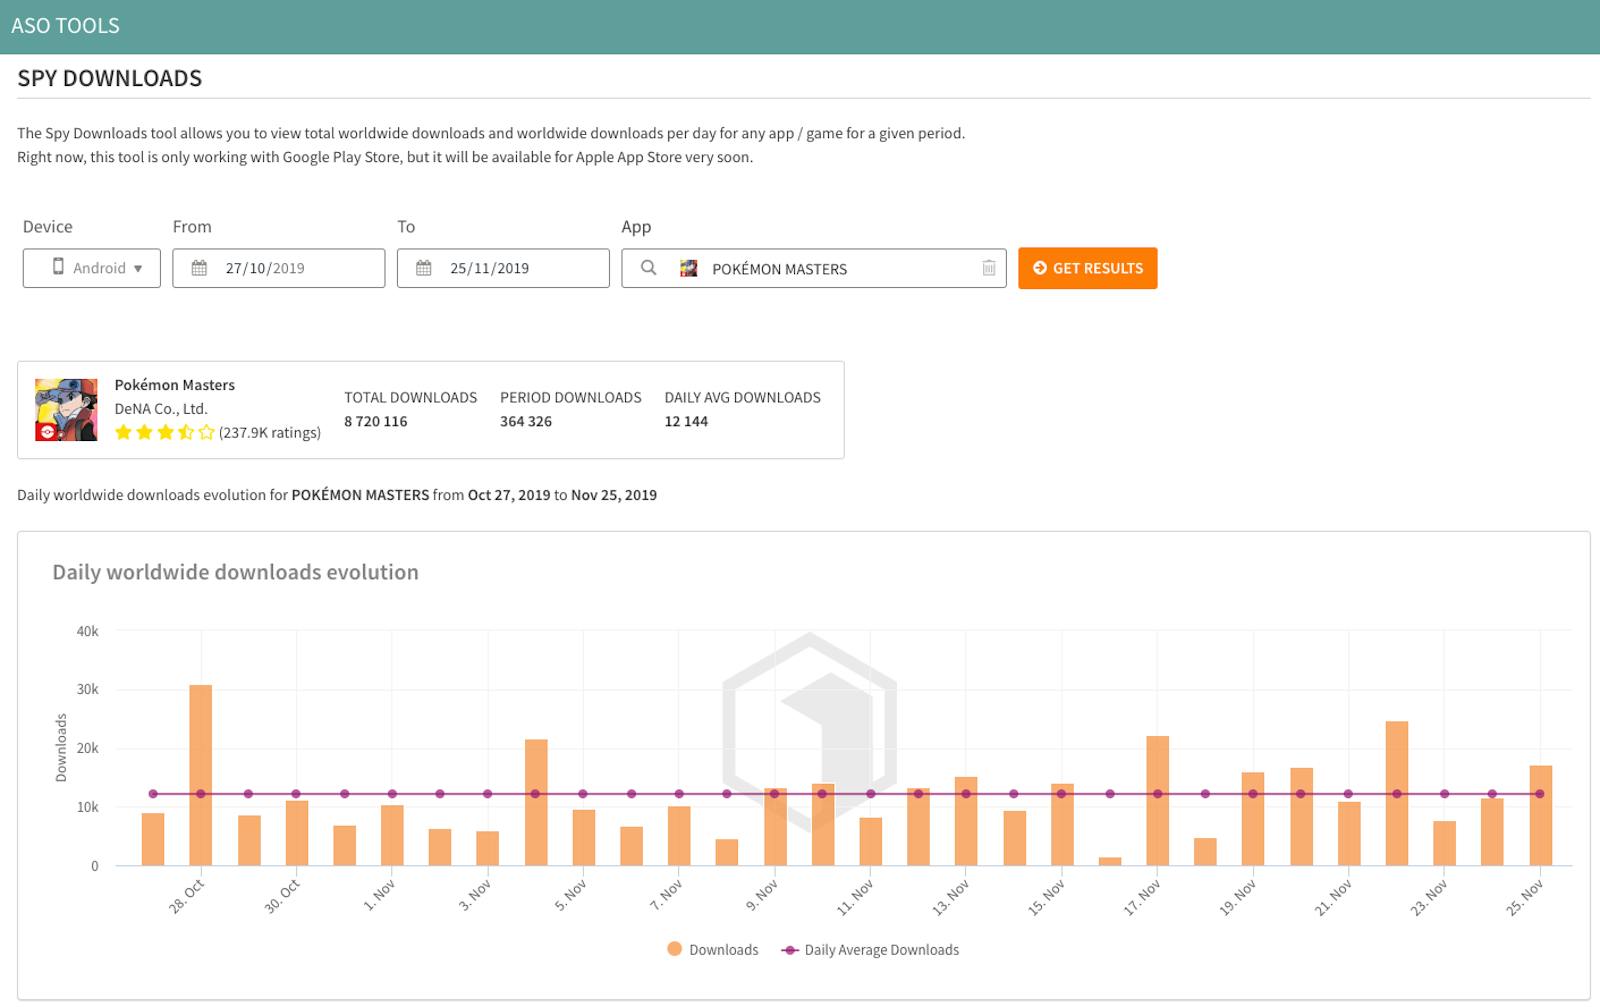Screen dimensions: 1600x1007
Task: Click the 28. Oct downloads bar
Action: (200, 775)
